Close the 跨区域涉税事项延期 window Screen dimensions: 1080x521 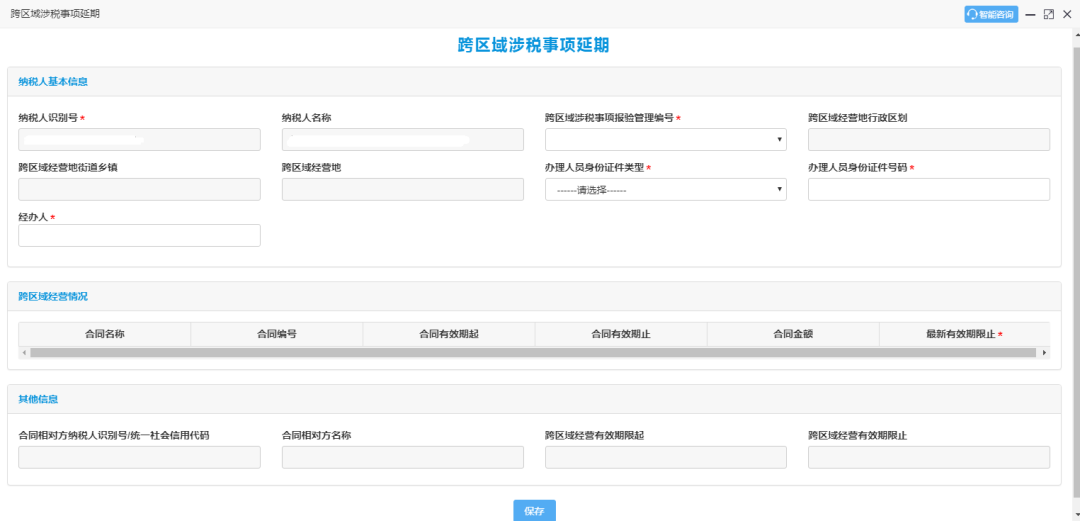1067,14
